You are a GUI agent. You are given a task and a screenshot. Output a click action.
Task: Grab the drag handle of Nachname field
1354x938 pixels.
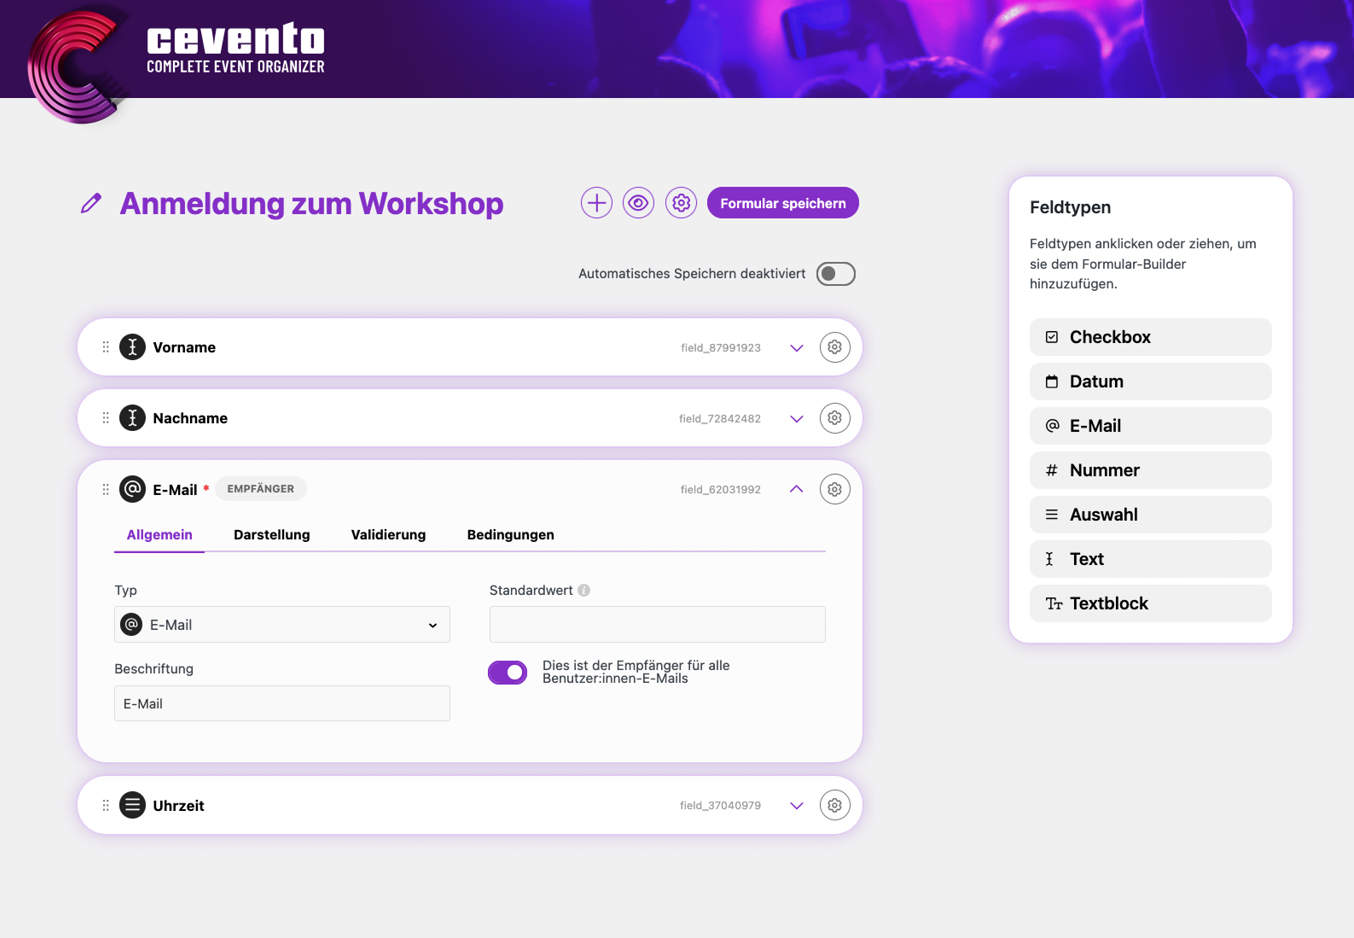coord(105,418)
